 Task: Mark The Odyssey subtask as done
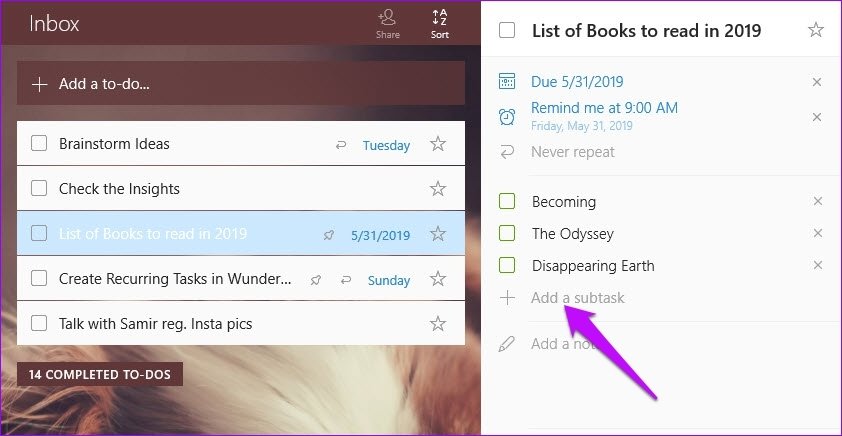[x=507, y=233]
